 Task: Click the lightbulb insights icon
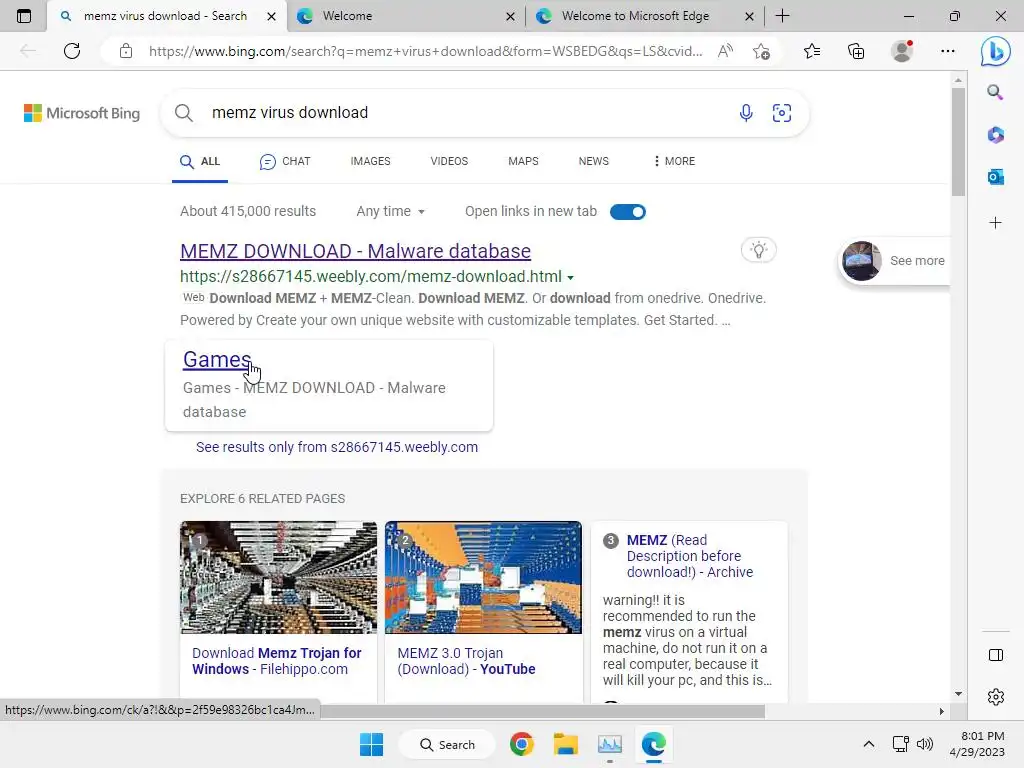click(x=759, y=250)
